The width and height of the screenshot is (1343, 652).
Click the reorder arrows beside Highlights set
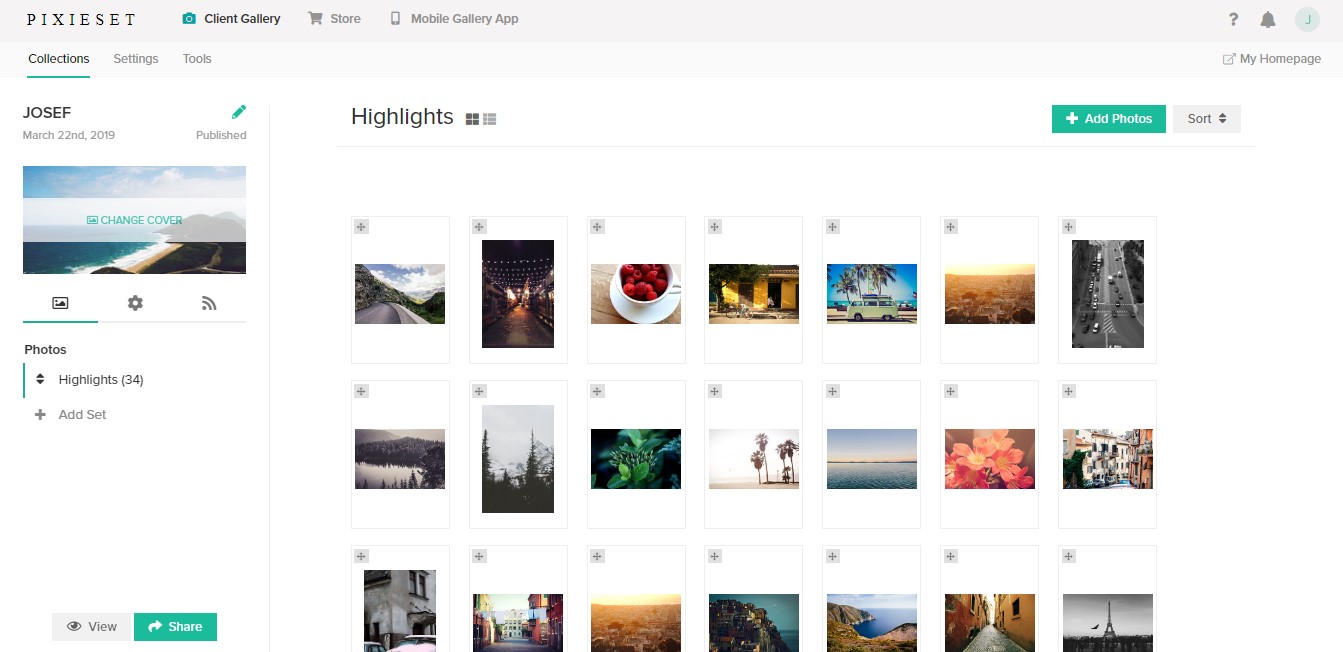coord(40,380)
